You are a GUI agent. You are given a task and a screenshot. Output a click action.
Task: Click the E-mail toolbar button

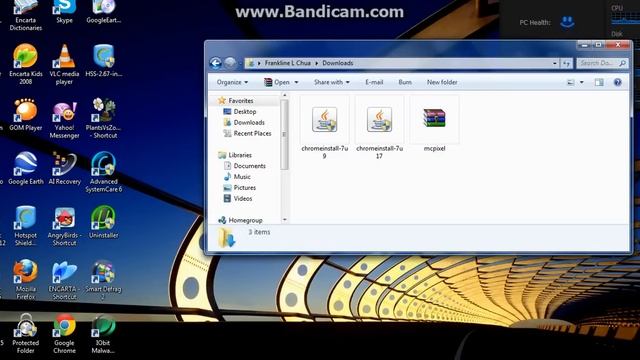point(374,82)
